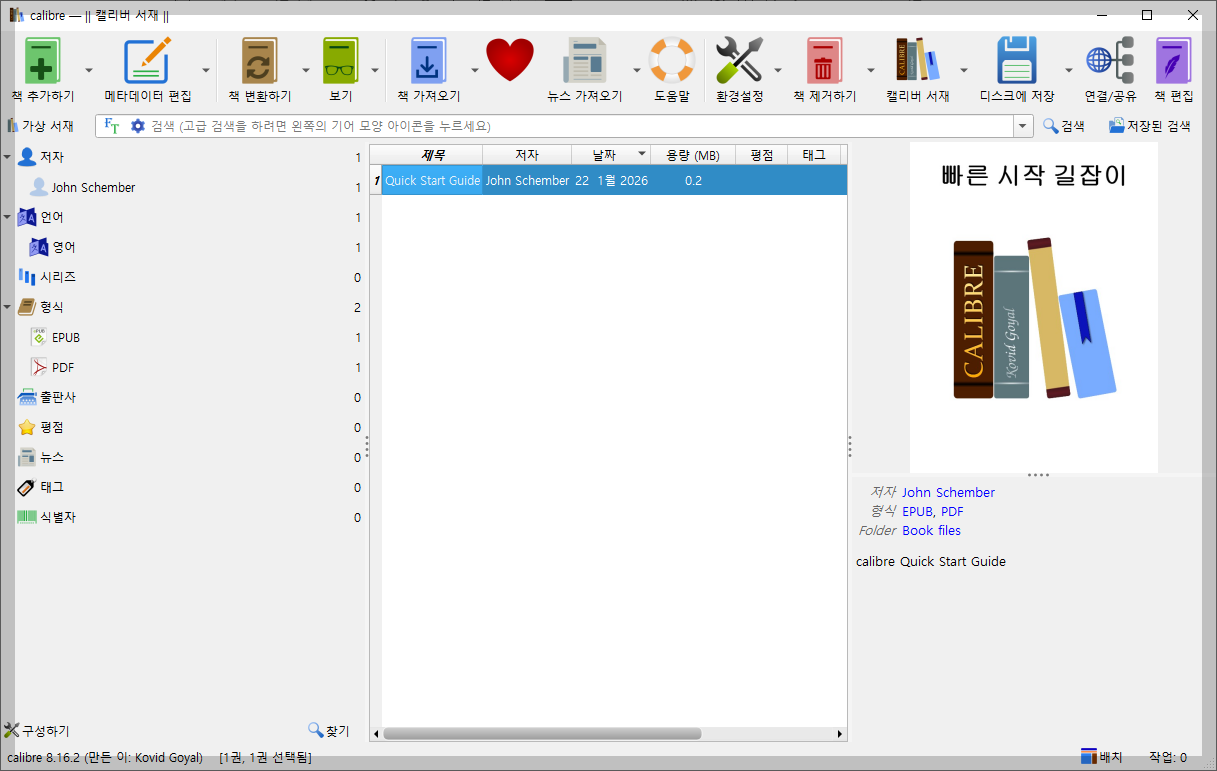1217x771 pixels.
Task: Open the dropdown arrow next to 책 변환하기
Action: click(306, 70)
